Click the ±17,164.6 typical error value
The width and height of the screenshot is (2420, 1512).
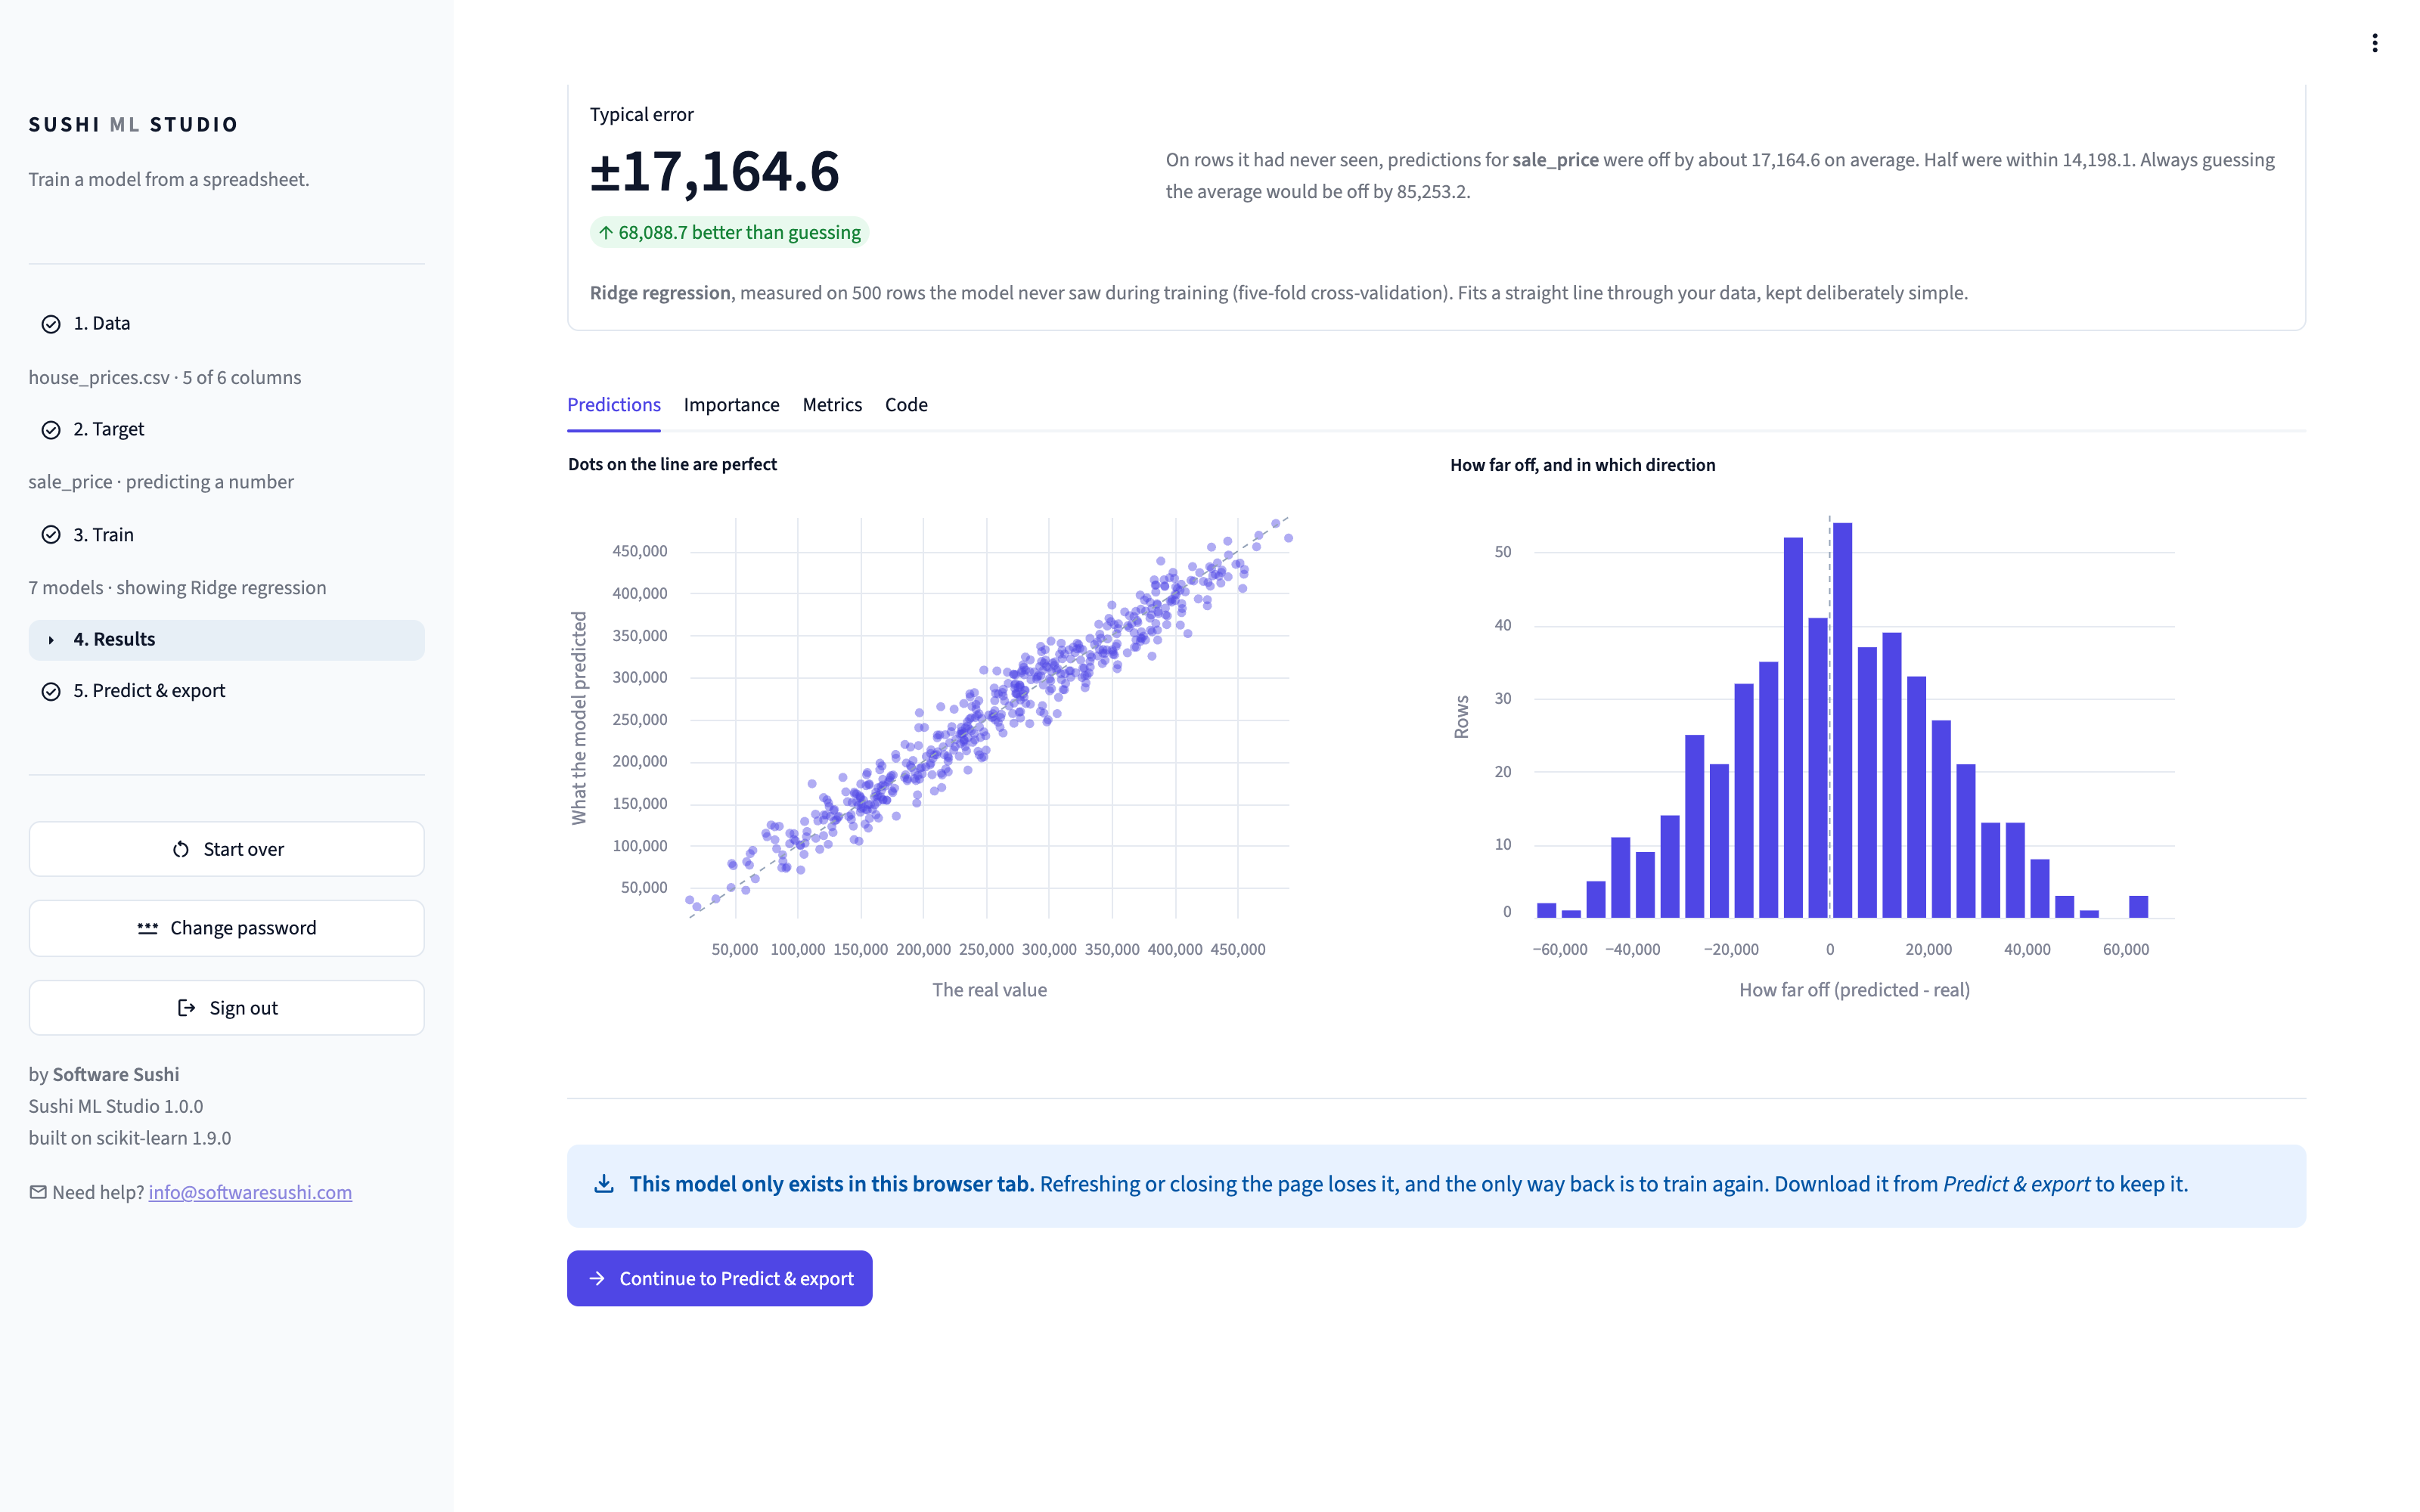714,171
